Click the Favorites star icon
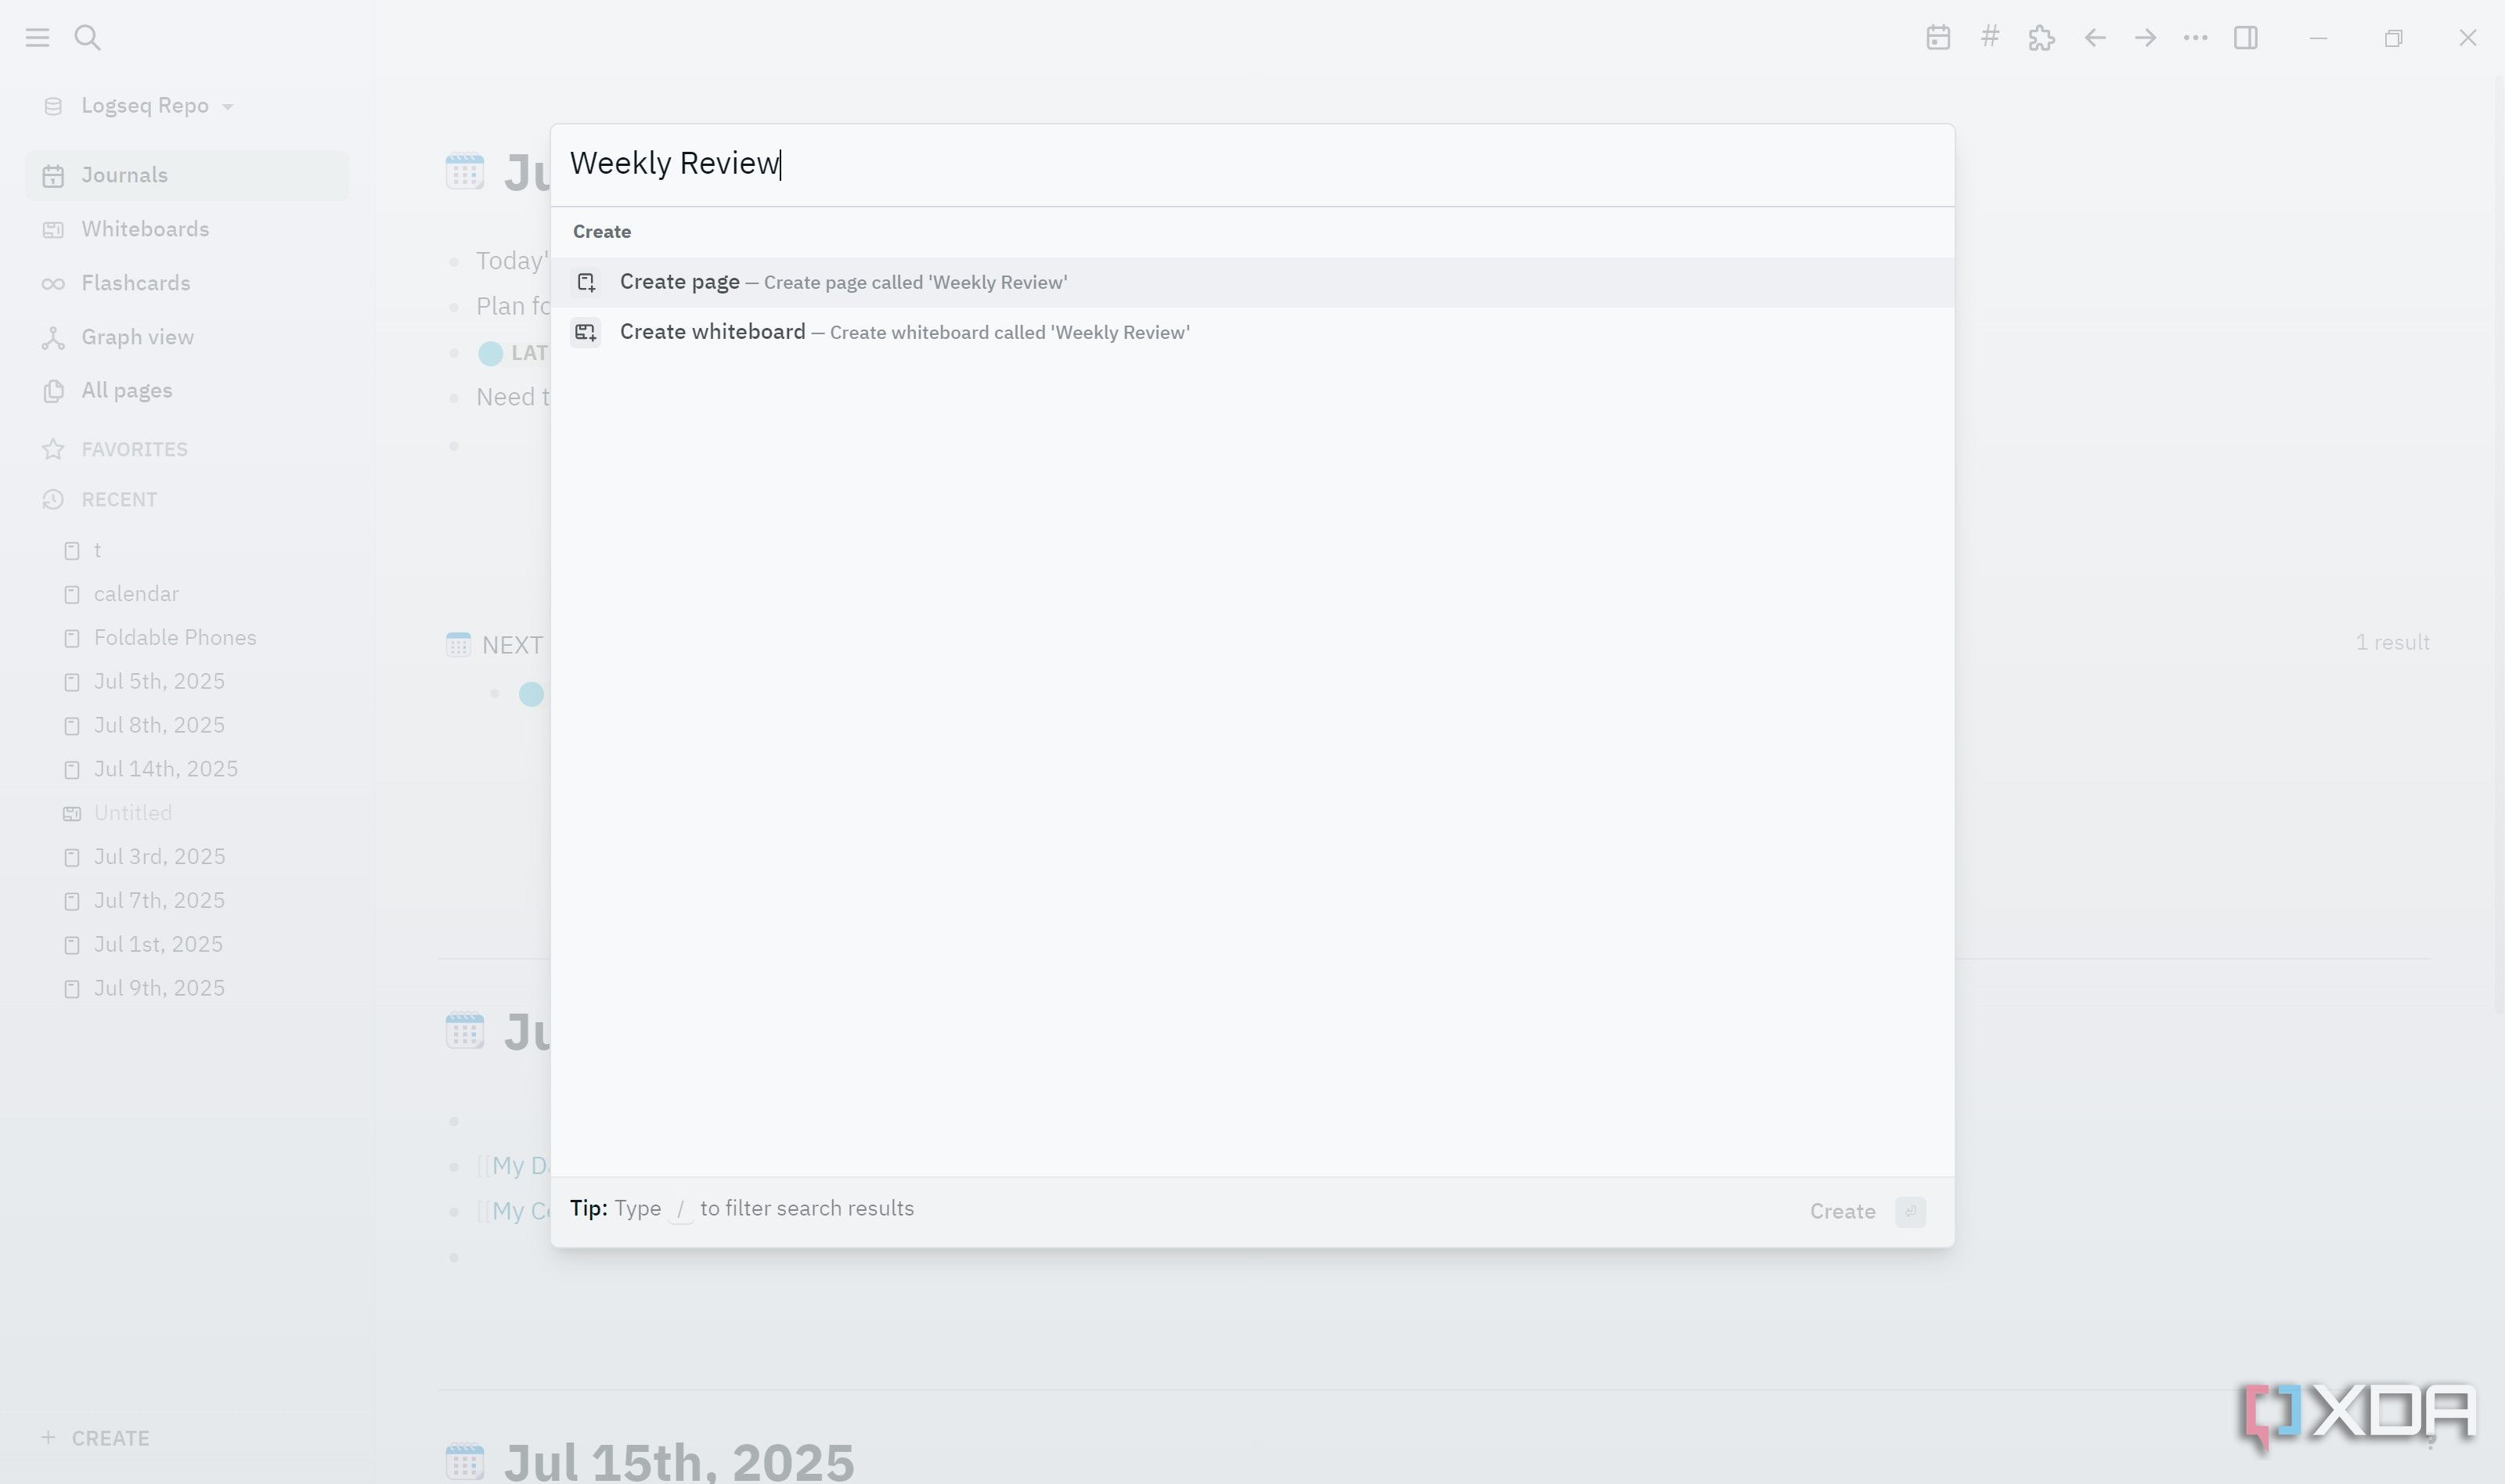 click(53, 449)
